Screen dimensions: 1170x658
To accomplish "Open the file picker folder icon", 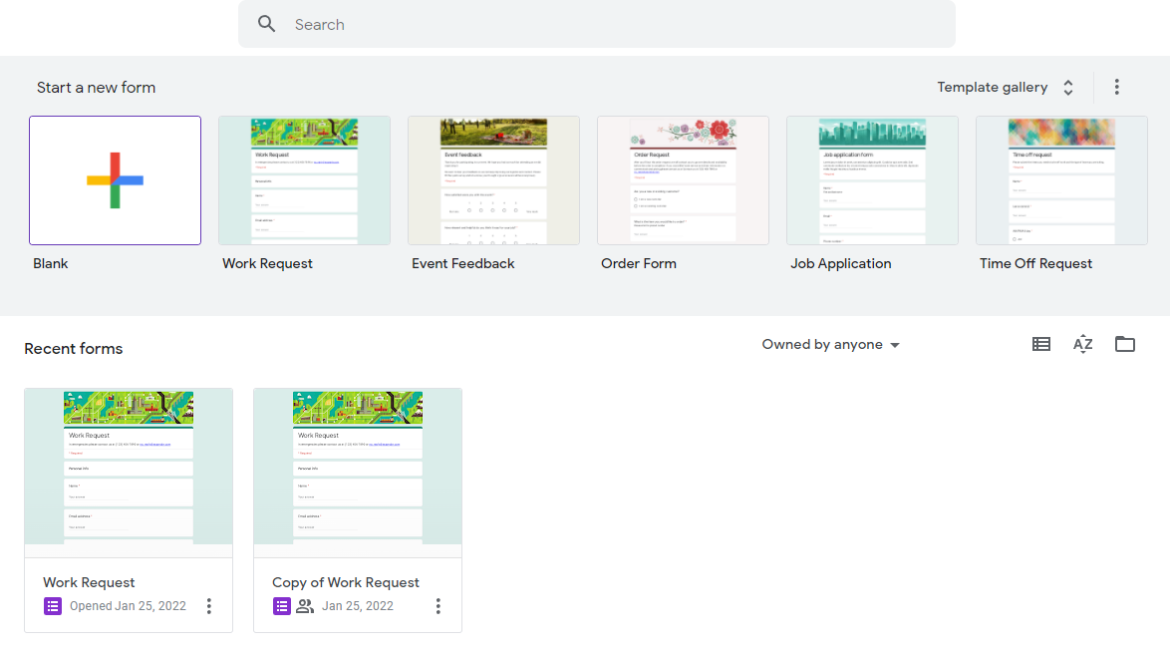I will click(1124, 344).
